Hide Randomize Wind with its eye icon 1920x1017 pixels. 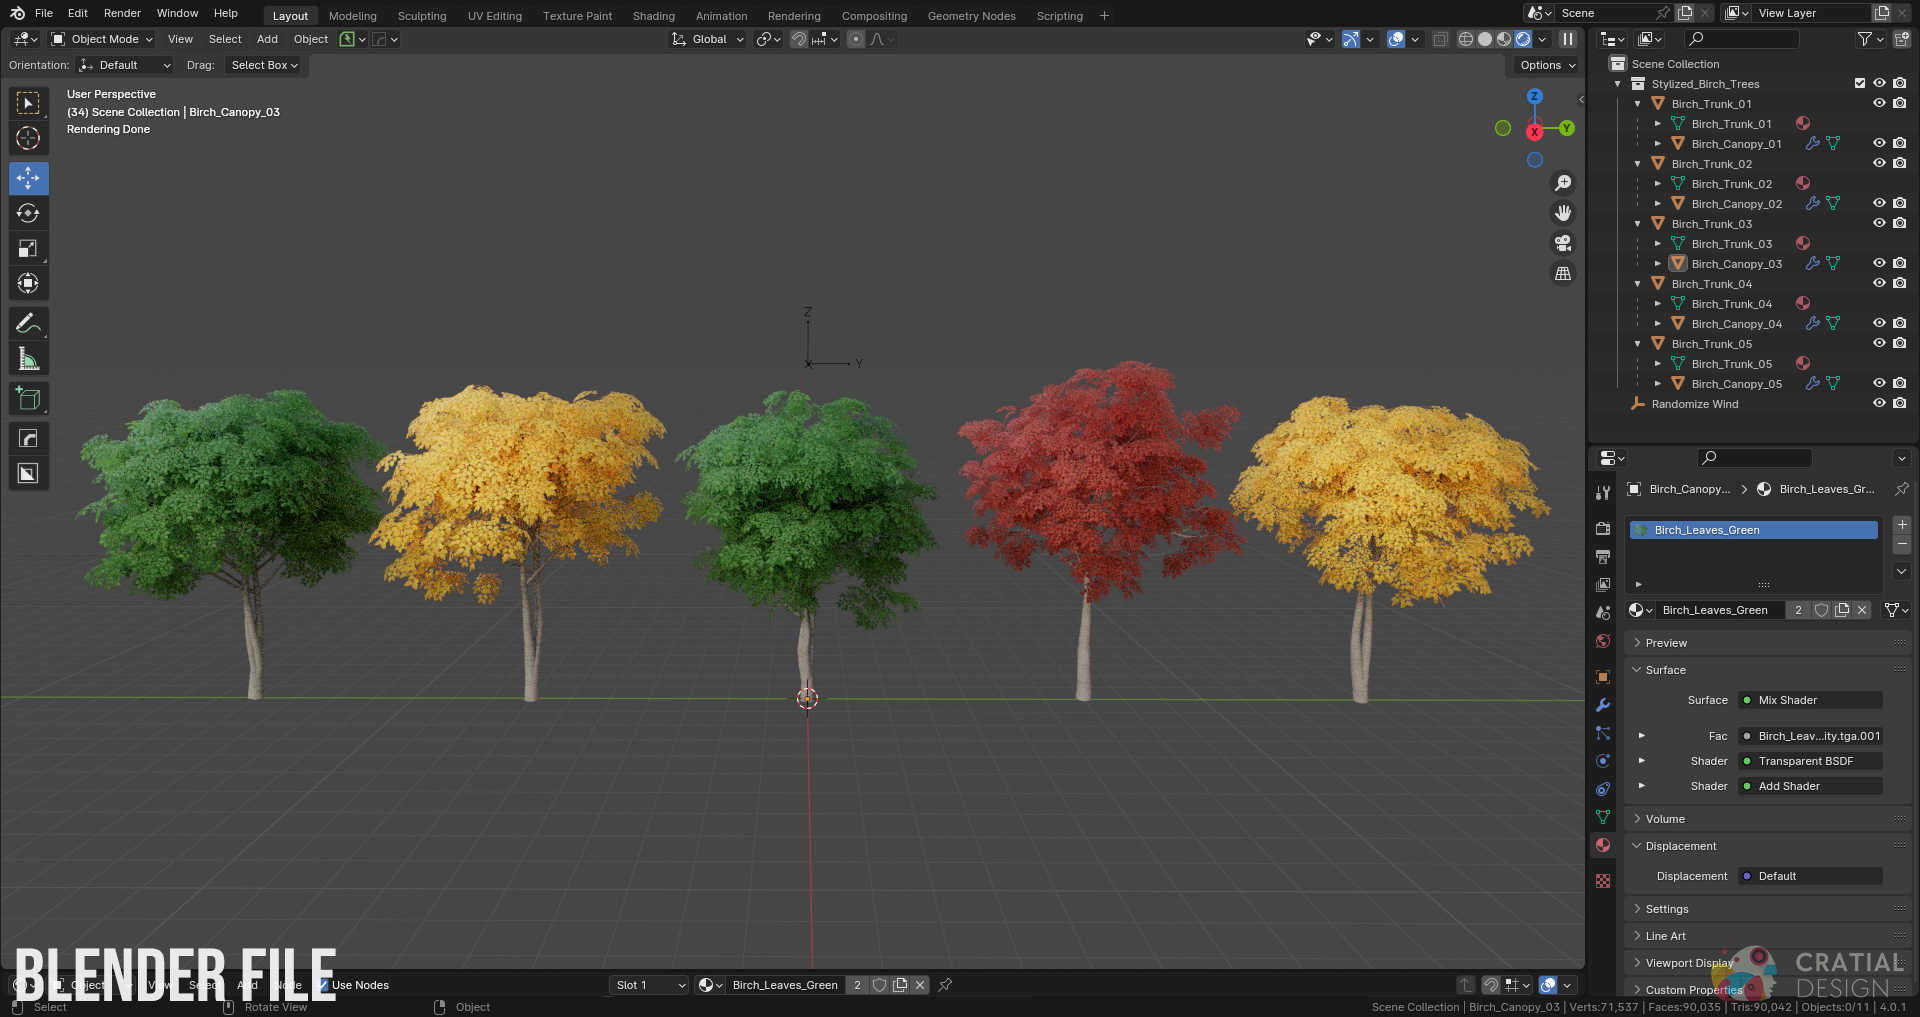pos(1879,403)
